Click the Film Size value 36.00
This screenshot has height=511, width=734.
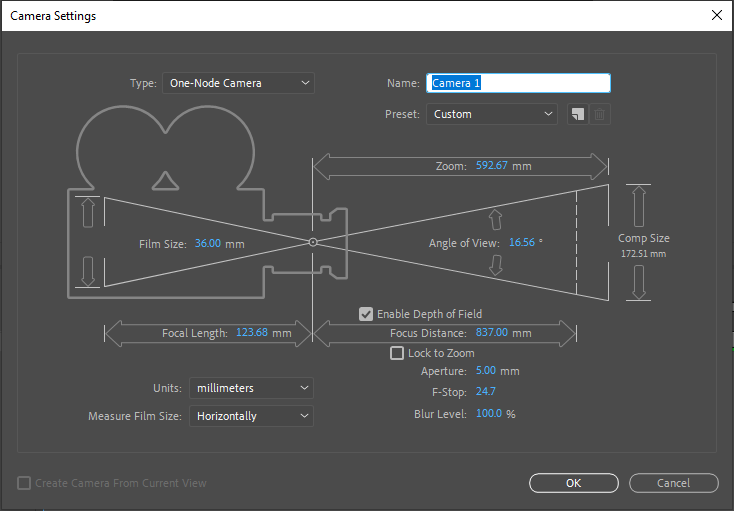(x=208, y=243)
